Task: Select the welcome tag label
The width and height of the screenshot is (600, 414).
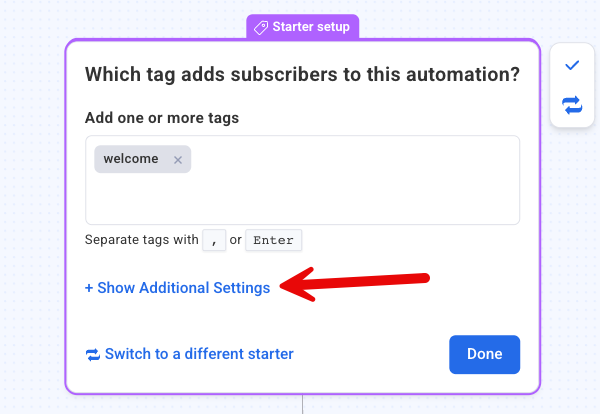Action: (131, 159)
